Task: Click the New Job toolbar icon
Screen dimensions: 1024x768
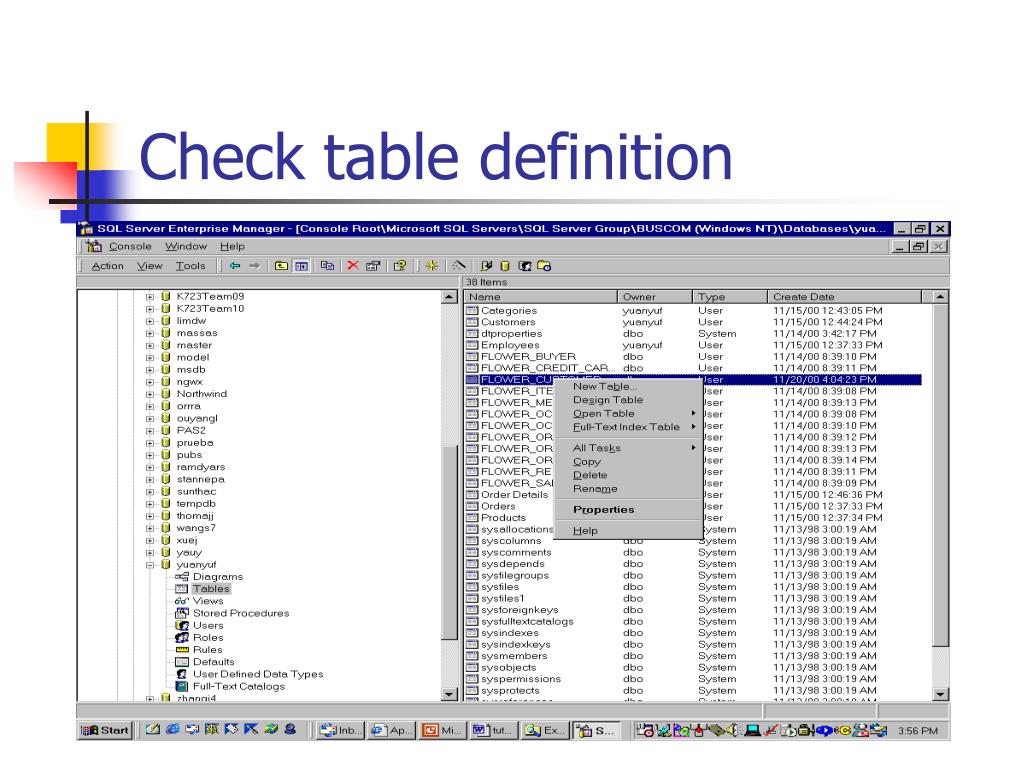Action: (544, 266)
